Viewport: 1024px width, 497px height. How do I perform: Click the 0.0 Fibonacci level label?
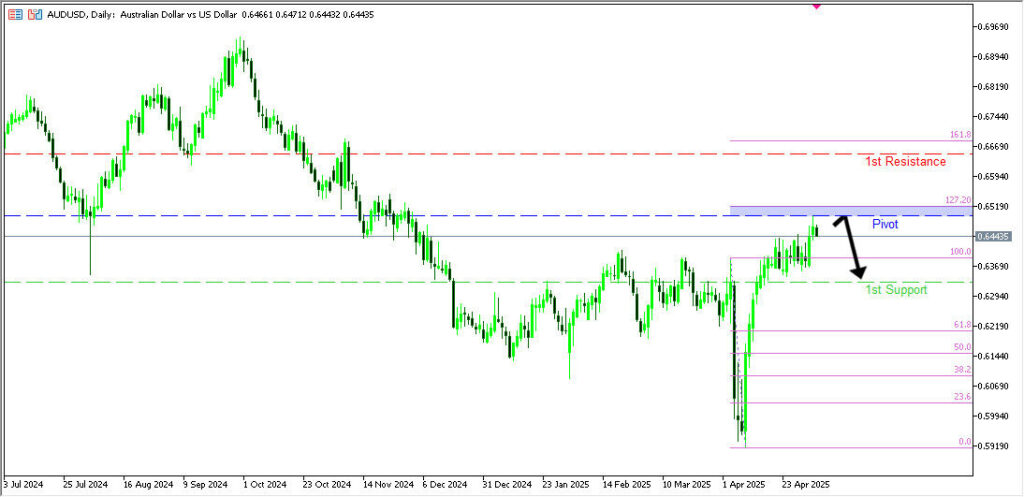964,441
